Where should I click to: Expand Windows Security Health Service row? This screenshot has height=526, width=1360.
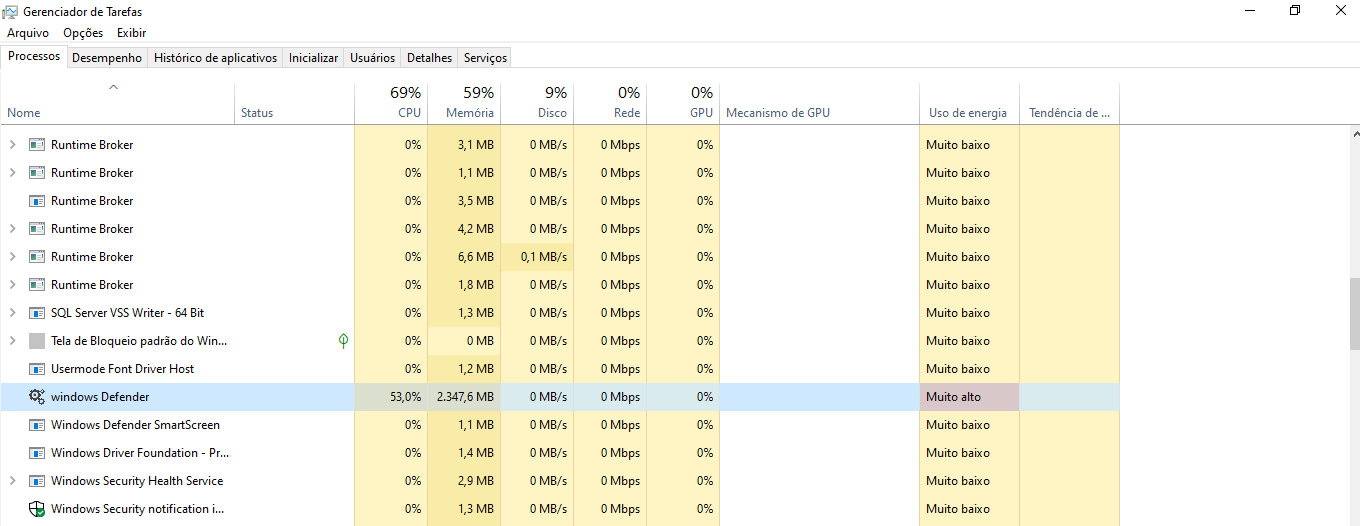tap(12, 481)
